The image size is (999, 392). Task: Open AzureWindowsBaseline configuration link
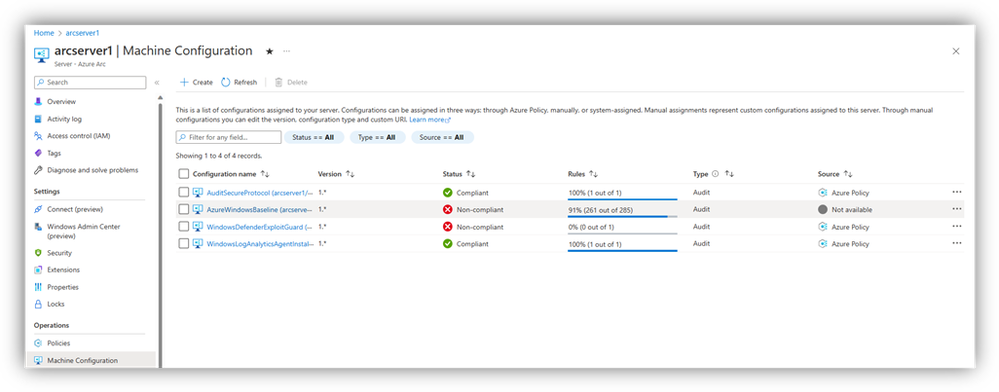tap(260, 210)
